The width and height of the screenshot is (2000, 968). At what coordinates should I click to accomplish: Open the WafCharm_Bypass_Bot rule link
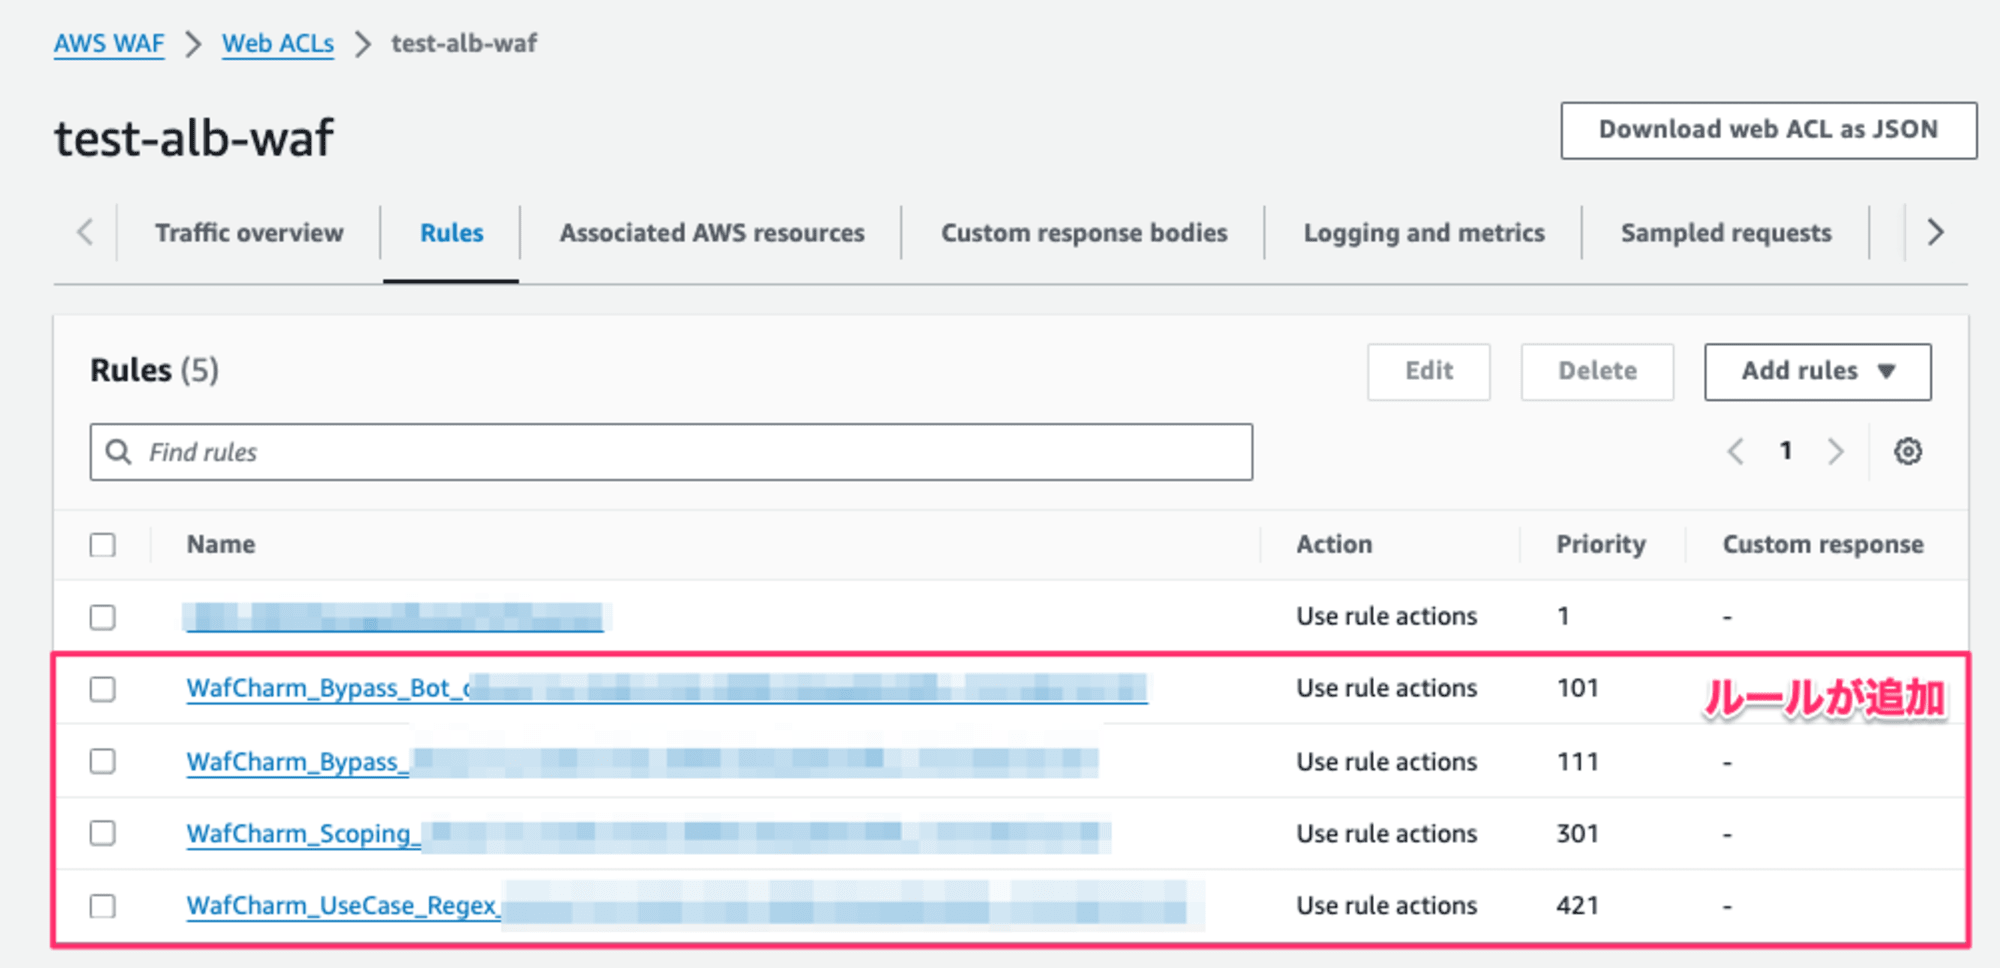pyautogui.click(x=667, y=688)
